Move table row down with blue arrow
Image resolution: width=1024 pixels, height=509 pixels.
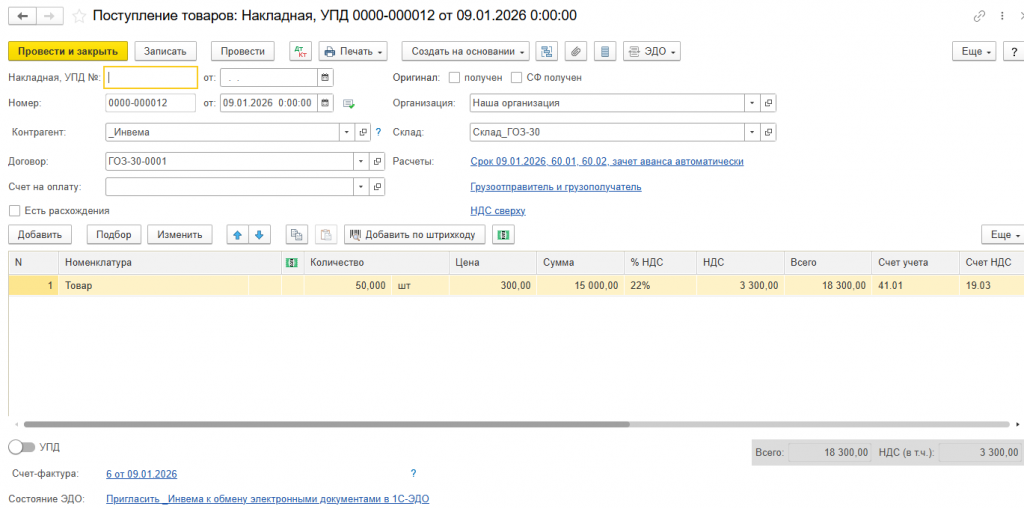click(x=259, y=235)
